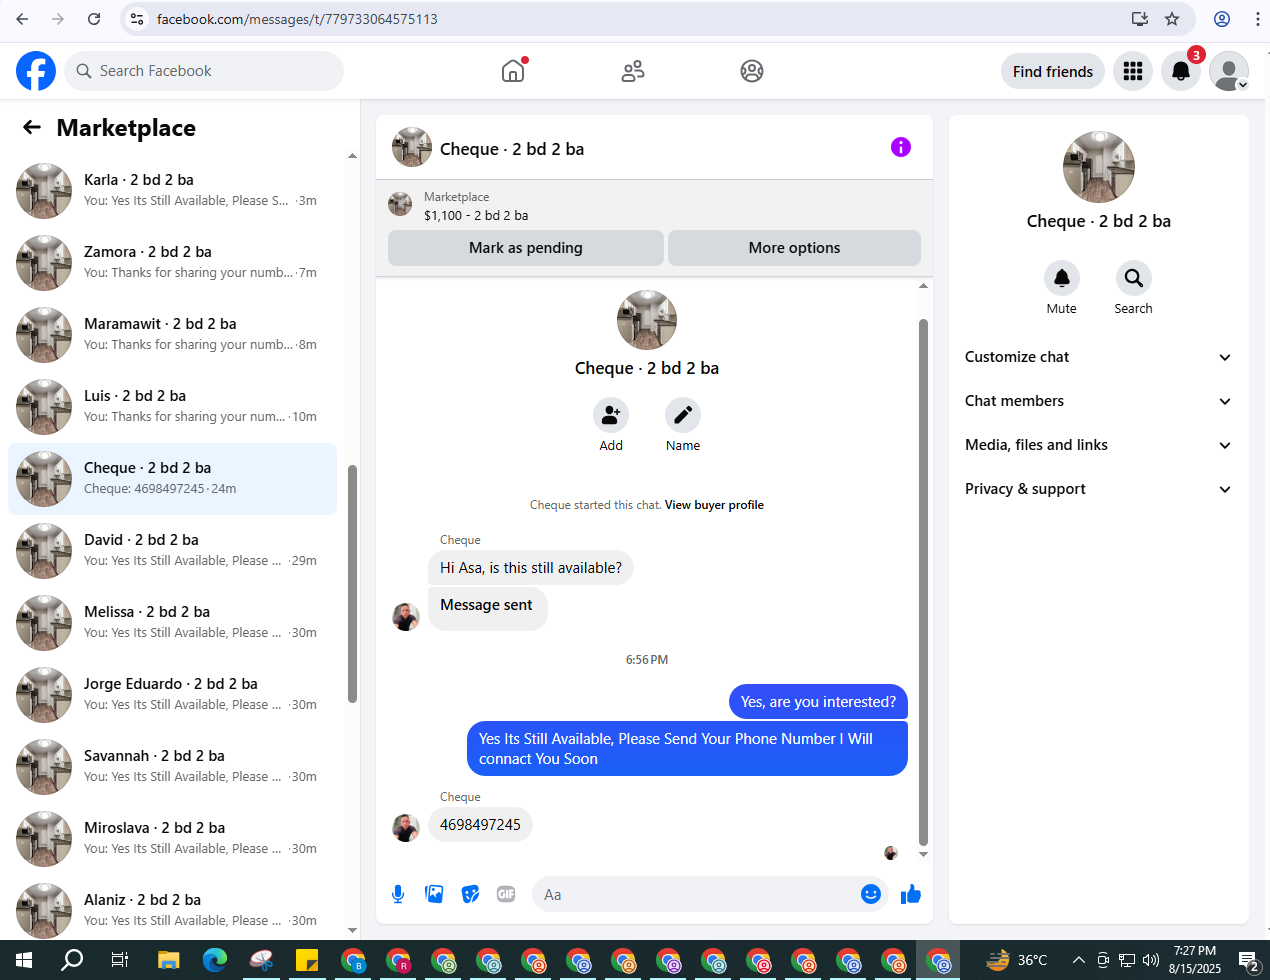Search in conversation with magnifier icon
The height and width of the screenshot is (980, 1270).
coord(1133,278)
